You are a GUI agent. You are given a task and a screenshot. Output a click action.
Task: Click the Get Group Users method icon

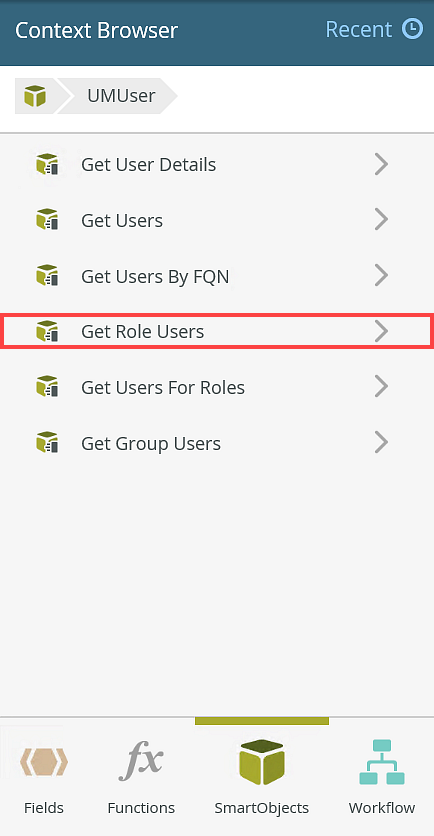pyautogui.click(x=47, y=443)
